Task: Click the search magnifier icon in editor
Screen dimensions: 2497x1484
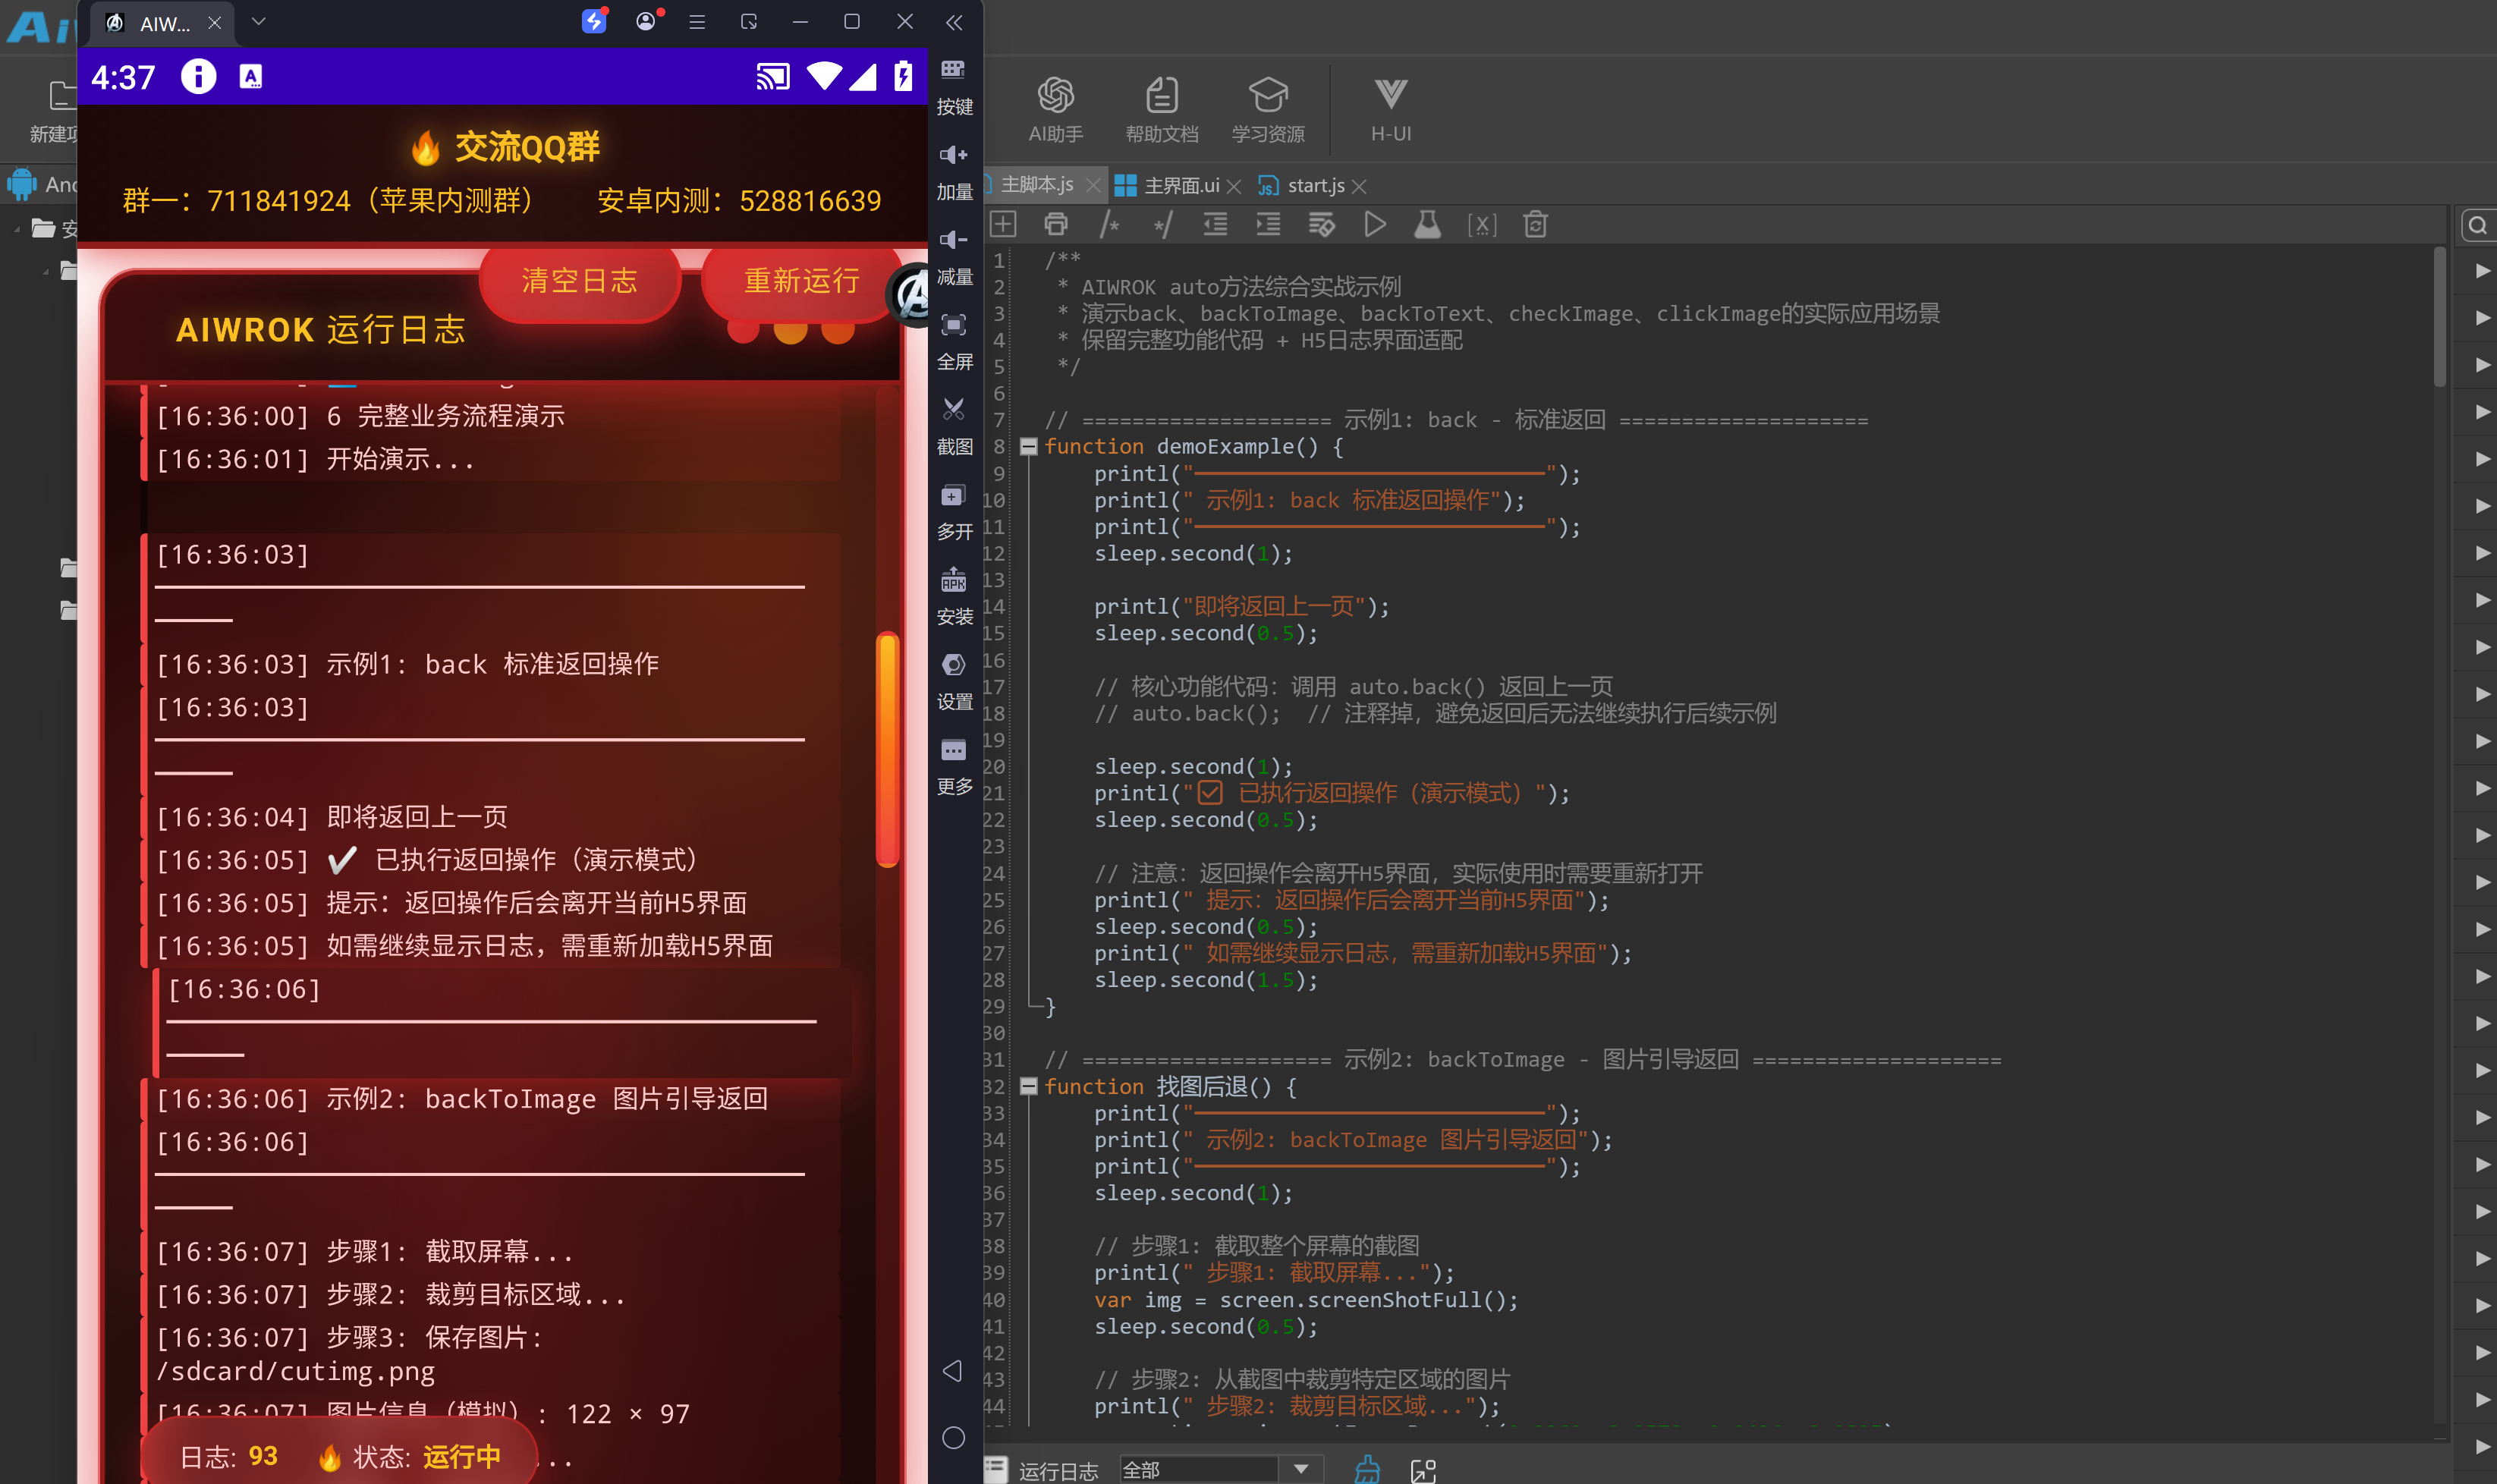Action: point(2477,226)
